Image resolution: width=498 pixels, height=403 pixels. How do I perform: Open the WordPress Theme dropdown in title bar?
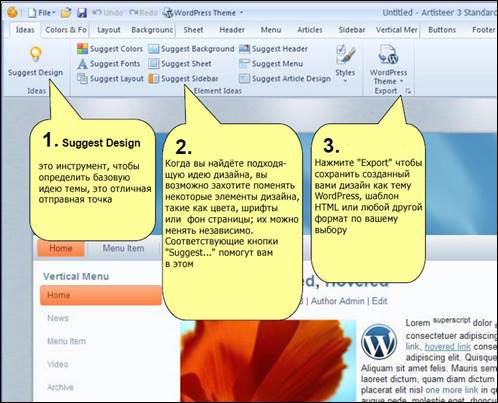(x=203, y=13)
